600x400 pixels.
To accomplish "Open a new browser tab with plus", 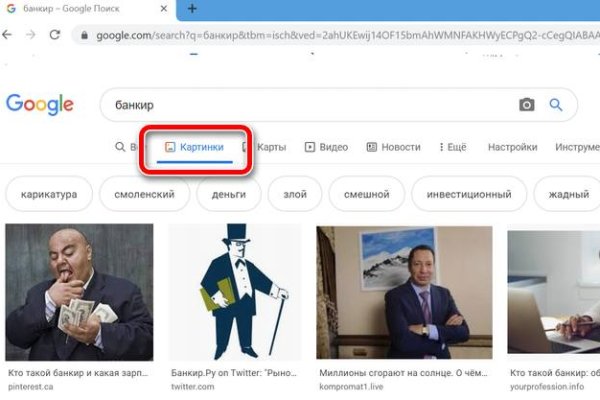I will click(x=192, y=9).
